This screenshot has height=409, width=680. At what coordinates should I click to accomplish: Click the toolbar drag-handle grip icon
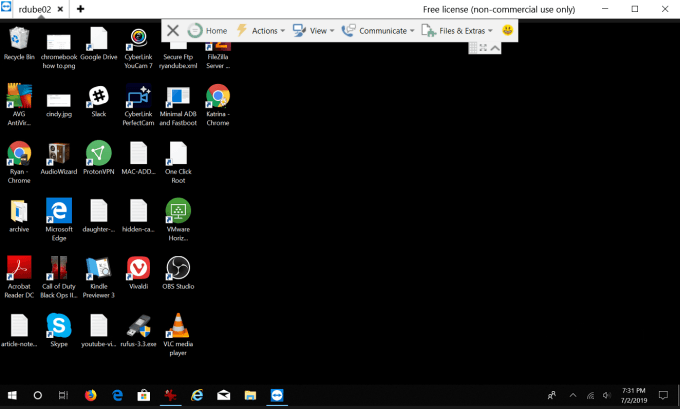(473, 48)
